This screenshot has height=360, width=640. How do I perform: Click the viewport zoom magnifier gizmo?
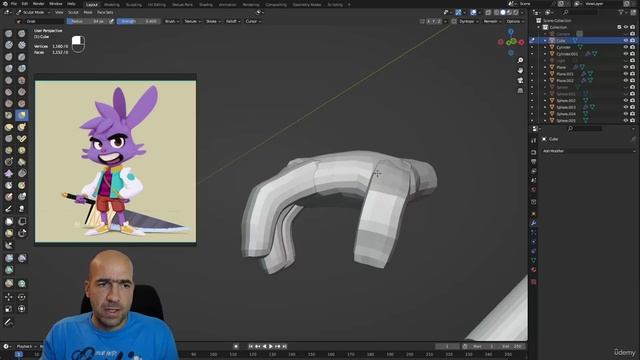pos(520,60)
